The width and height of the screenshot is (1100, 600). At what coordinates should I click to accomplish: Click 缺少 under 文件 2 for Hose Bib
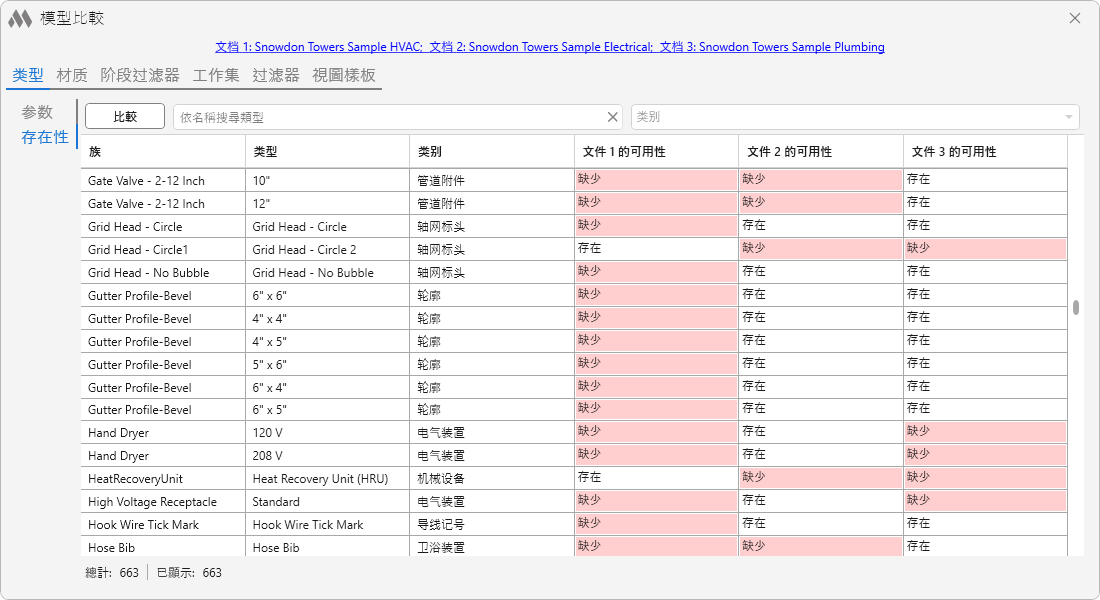pyautogui.click(x=821, y=547)
